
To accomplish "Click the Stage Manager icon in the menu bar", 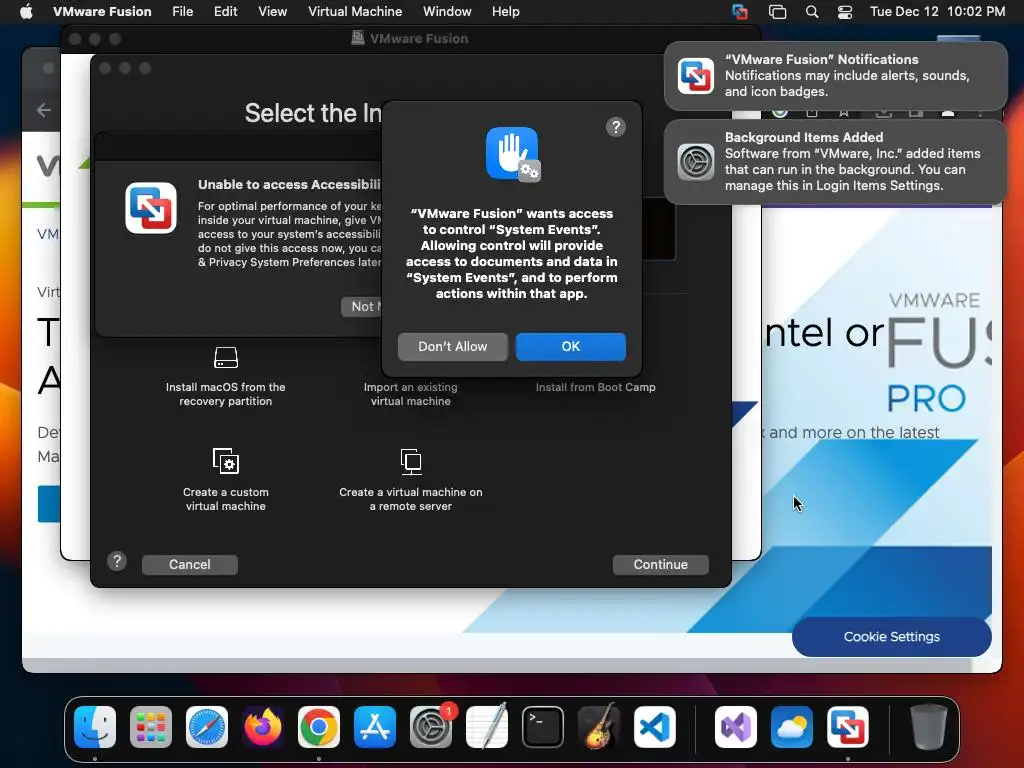I will click(x=777, y=11).
